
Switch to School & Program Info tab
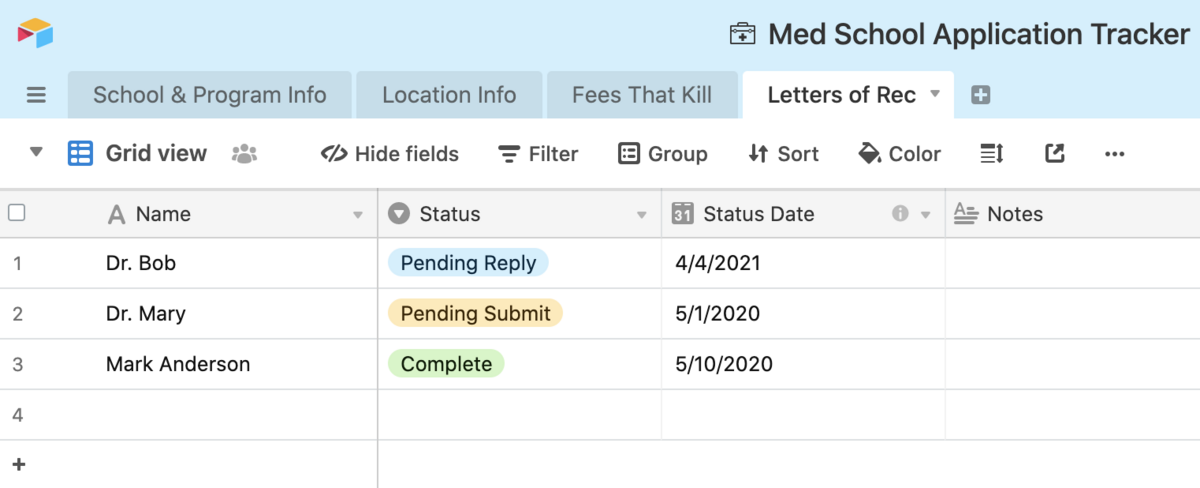coord(210,95)
